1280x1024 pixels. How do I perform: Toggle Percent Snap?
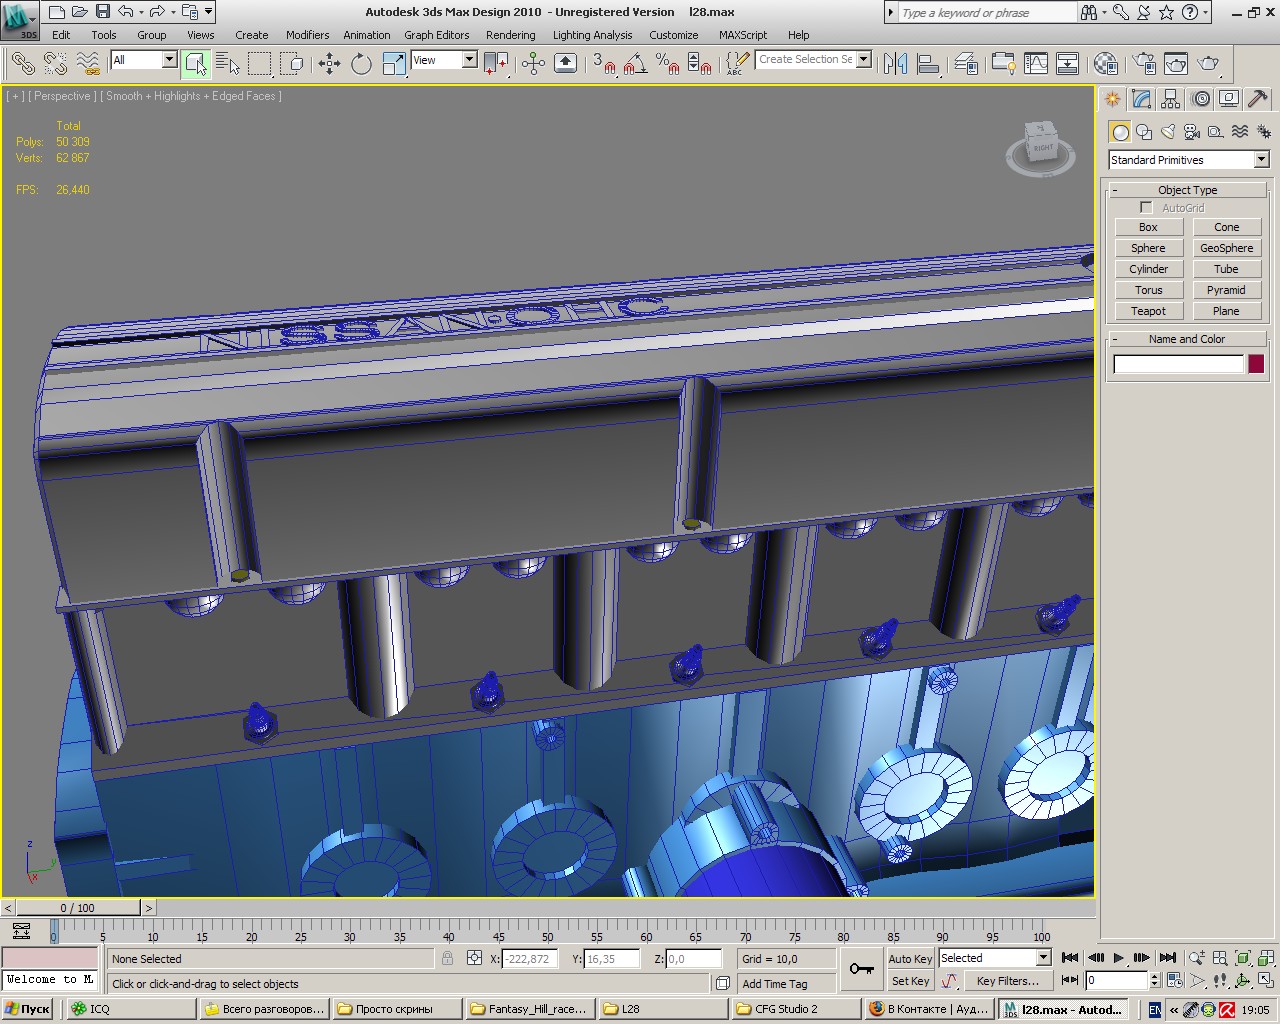667,64
